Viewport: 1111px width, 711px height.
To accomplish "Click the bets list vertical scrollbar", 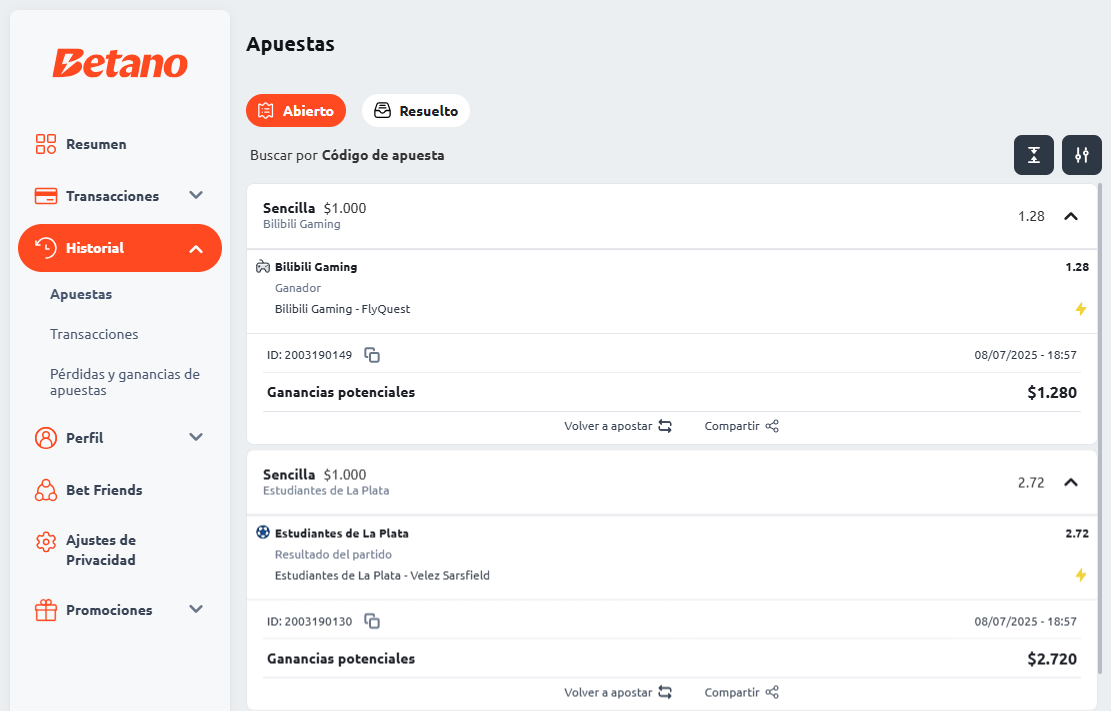I will pyautogui.click(x=1100, y=429).
